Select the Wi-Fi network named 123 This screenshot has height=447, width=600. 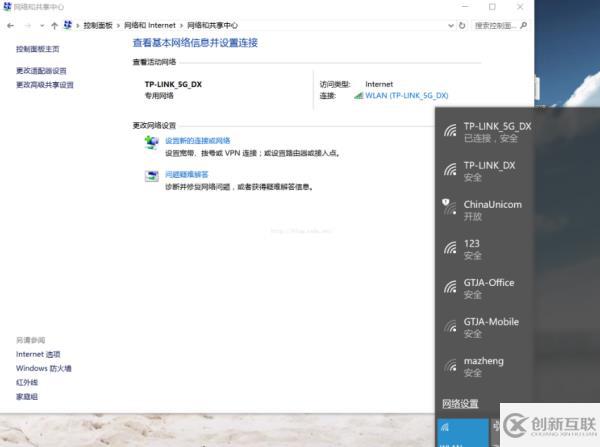click(x=471, y=244)
